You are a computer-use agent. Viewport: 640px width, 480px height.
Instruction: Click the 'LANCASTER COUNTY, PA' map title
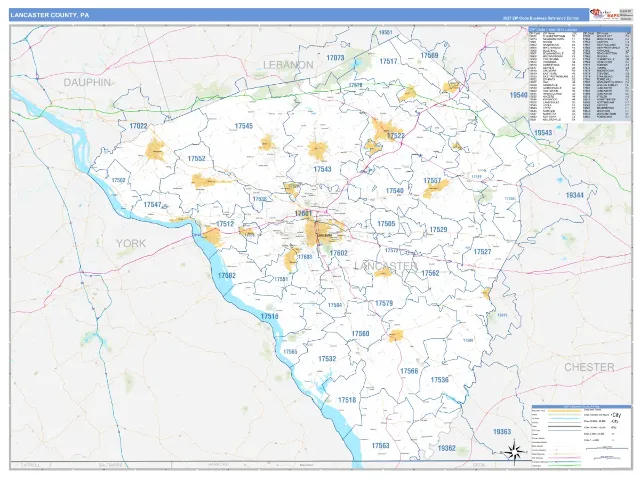[50, 15]
